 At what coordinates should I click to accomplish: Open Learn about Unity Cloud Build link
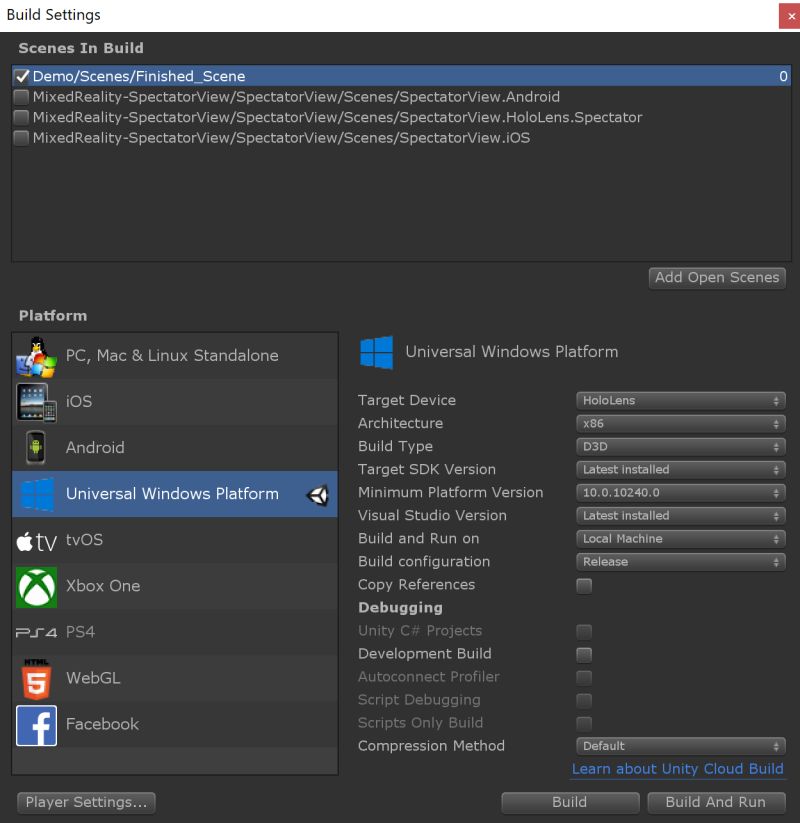[678, 769]
